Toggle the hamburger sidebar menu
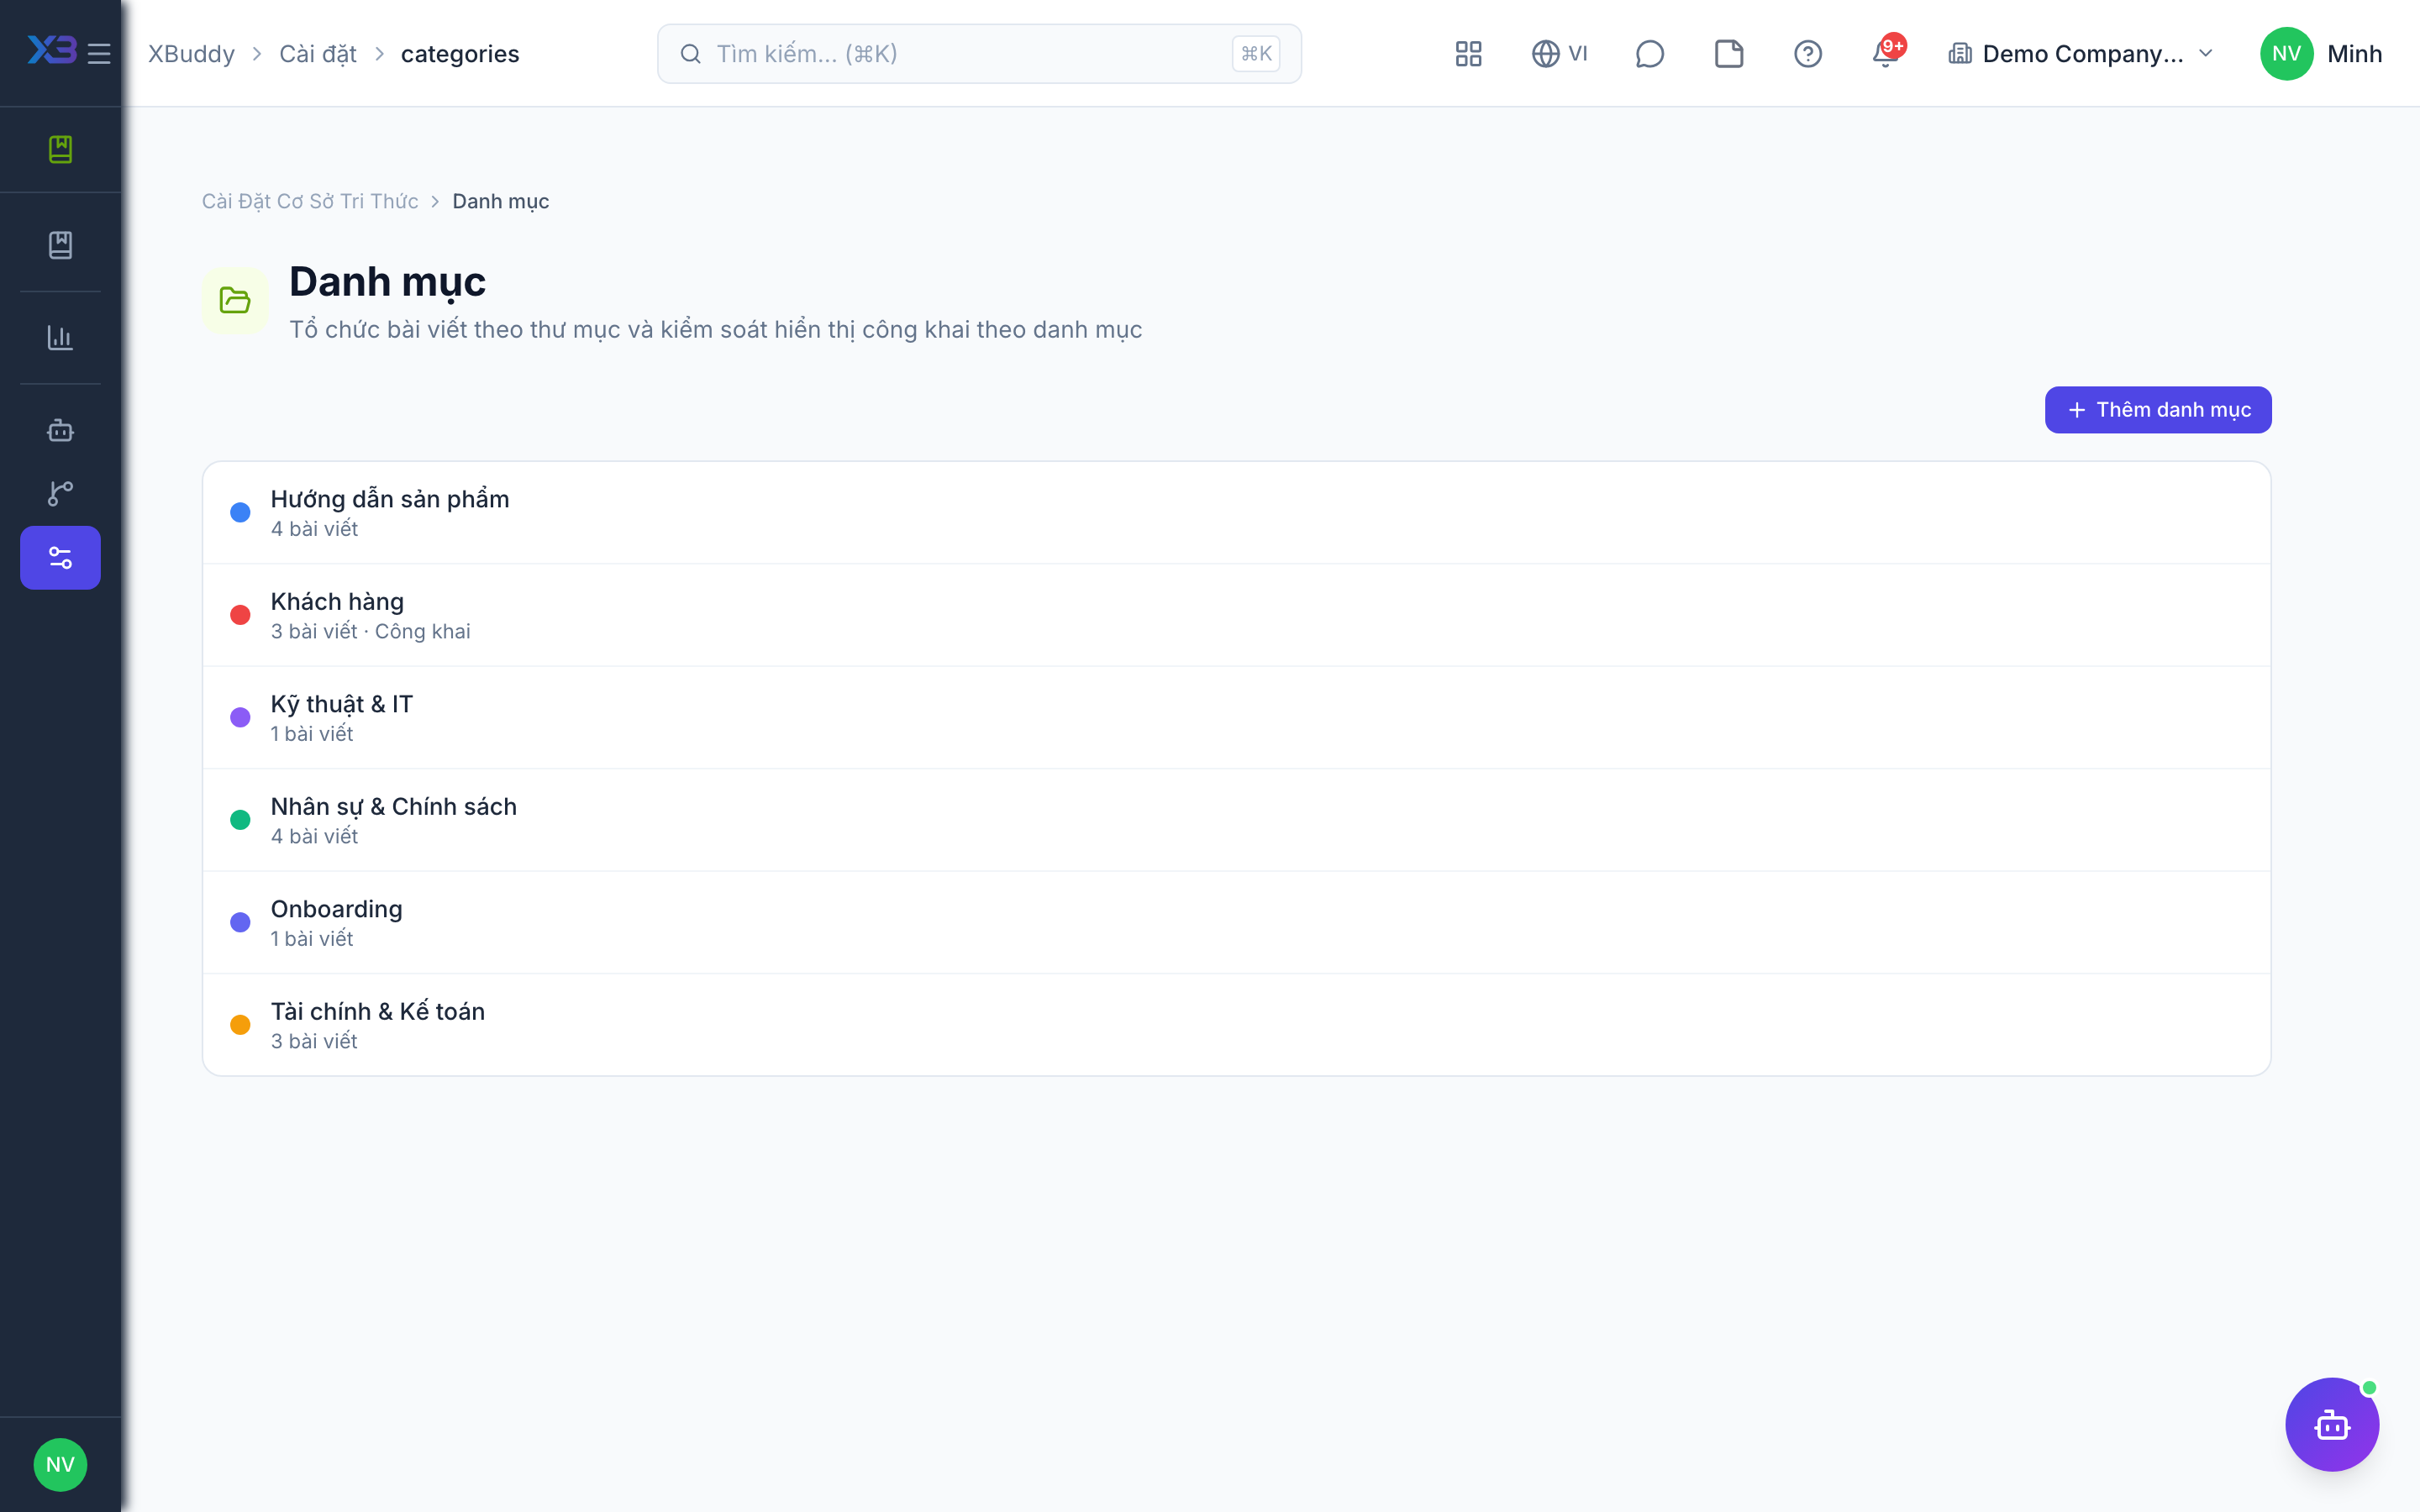The width and height of the screenshot is (2420, 1512). 99,53
